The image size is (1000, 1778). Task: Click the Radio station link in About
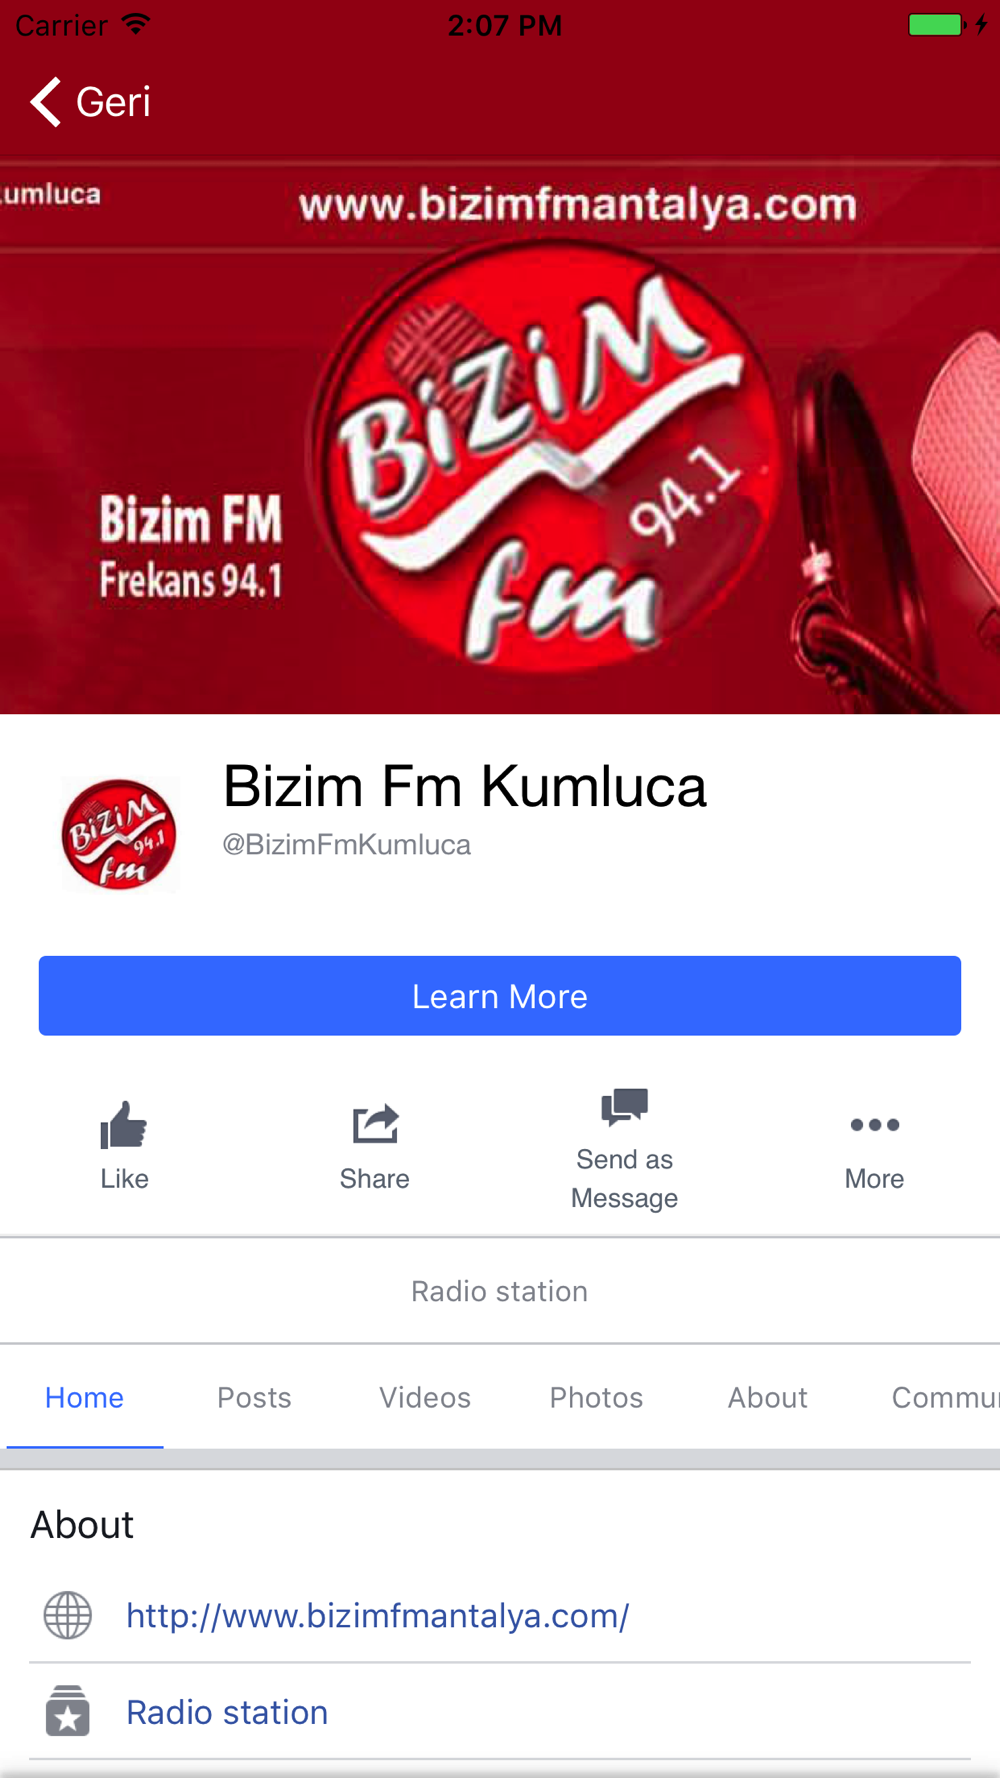coord(227,1712)
